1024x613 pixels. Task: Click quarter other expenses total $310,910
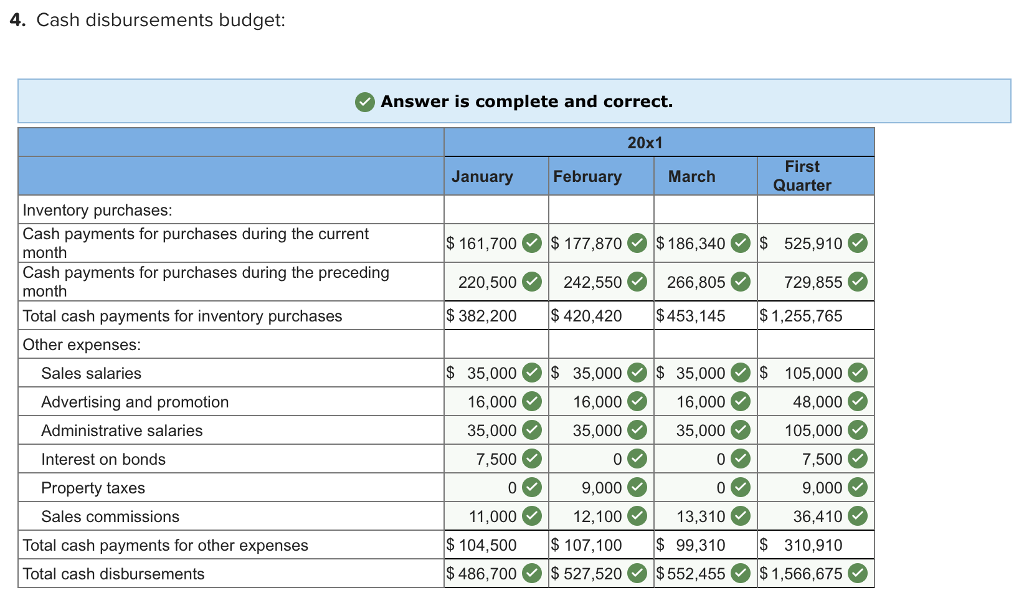pyautogui.click(x=801, y=545)
